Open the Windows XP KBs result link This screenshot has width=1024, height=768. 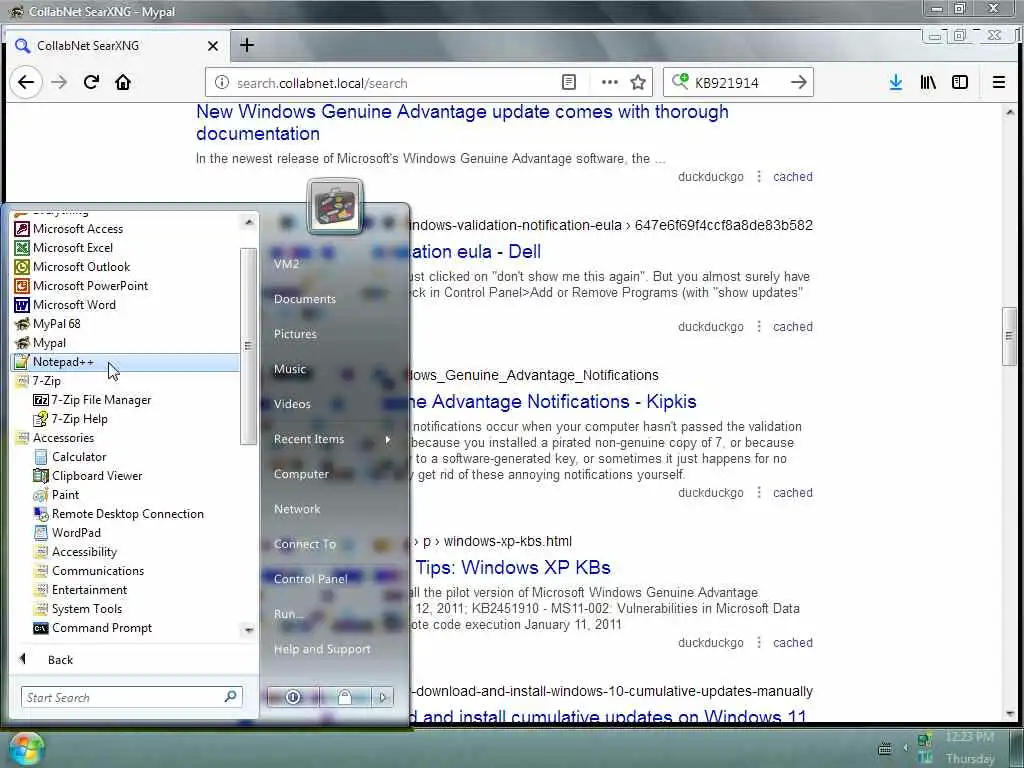[x=513, y=567]
